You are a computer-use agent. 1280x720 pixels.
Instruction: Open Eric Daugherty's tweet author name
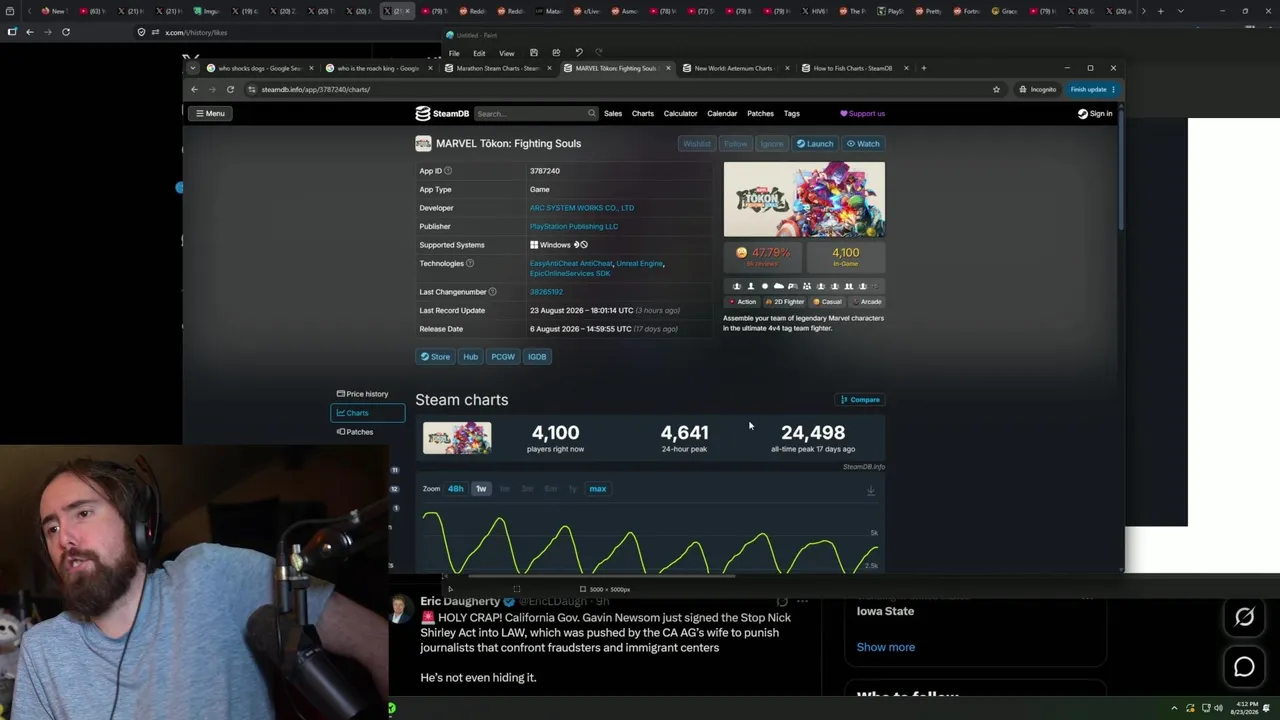tap(460, 602)
